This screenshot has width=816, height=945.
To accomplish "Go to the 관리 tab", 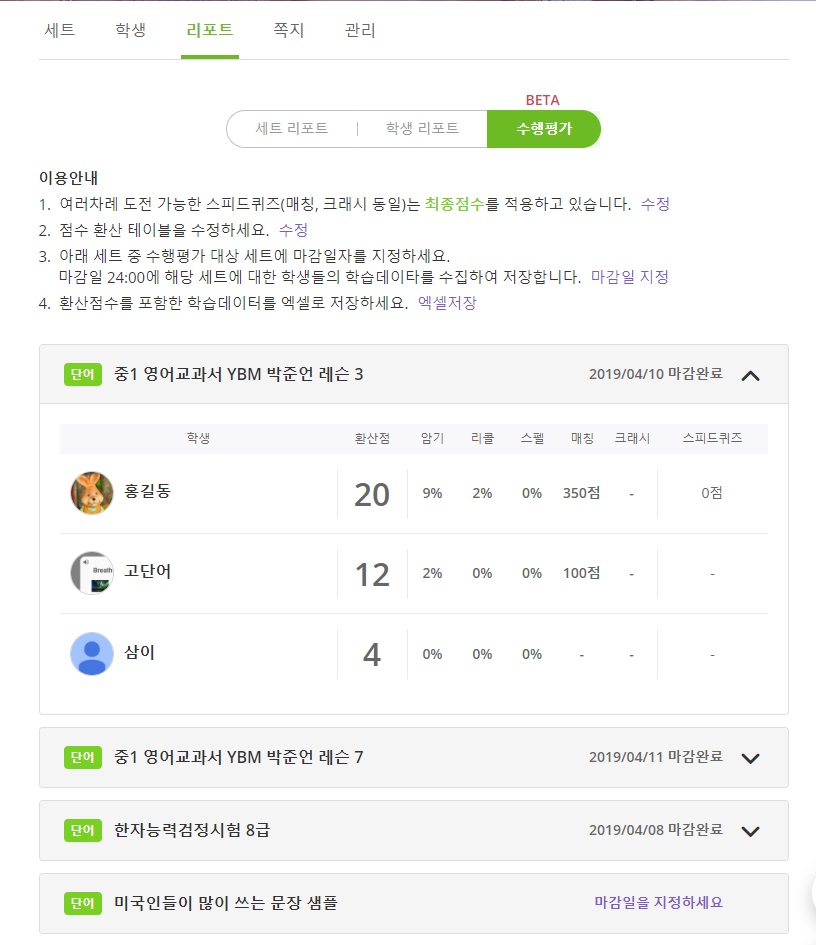I will pos(360,30).
